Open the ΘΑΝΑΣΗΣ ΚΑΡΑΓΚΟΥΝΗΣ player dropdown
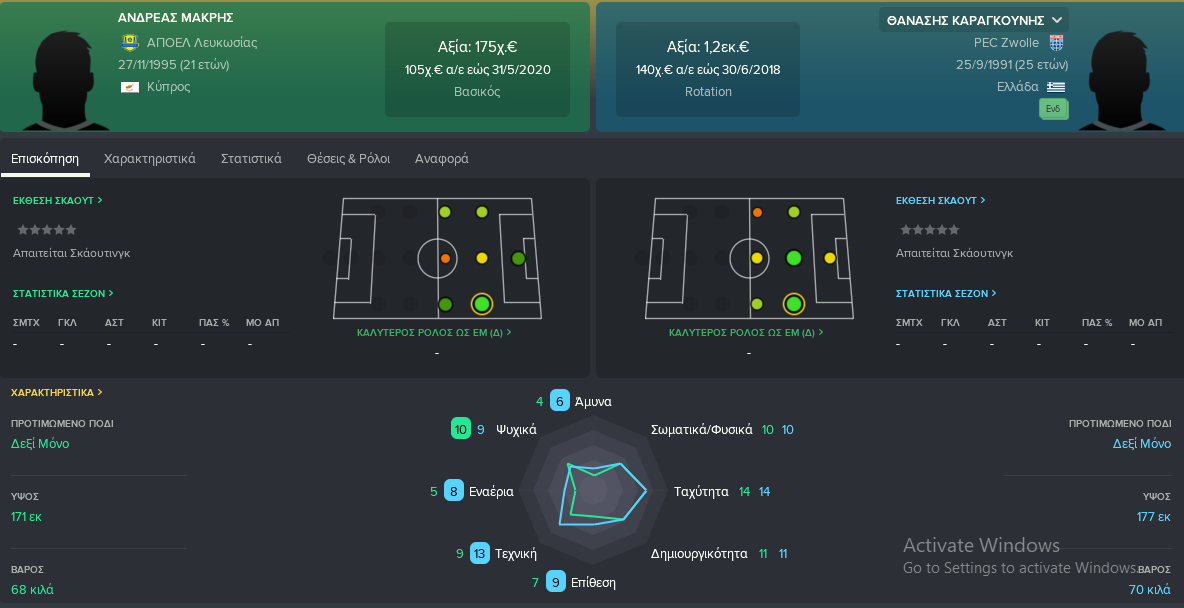The width and height of the screenshot is (1184, 608). click(x=973, y=20)
